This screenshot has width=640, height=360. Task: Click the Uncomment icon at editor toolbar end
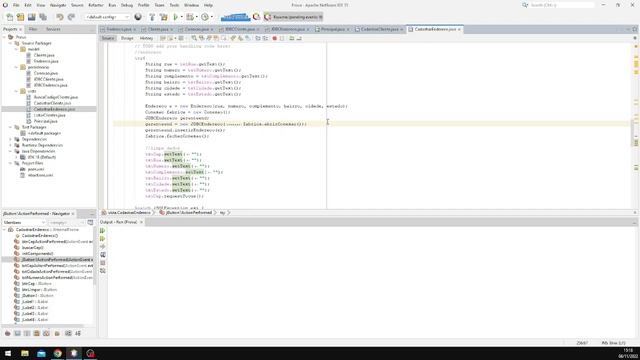click(299, 38)
